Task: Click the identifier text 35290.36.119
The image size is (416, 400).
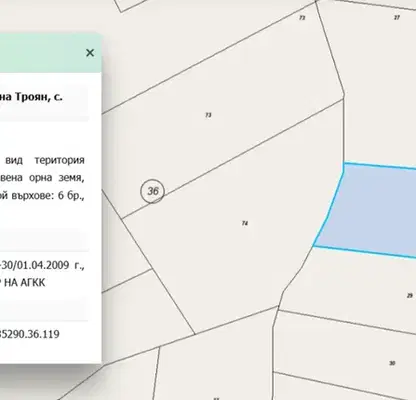Action: [30, 334]
